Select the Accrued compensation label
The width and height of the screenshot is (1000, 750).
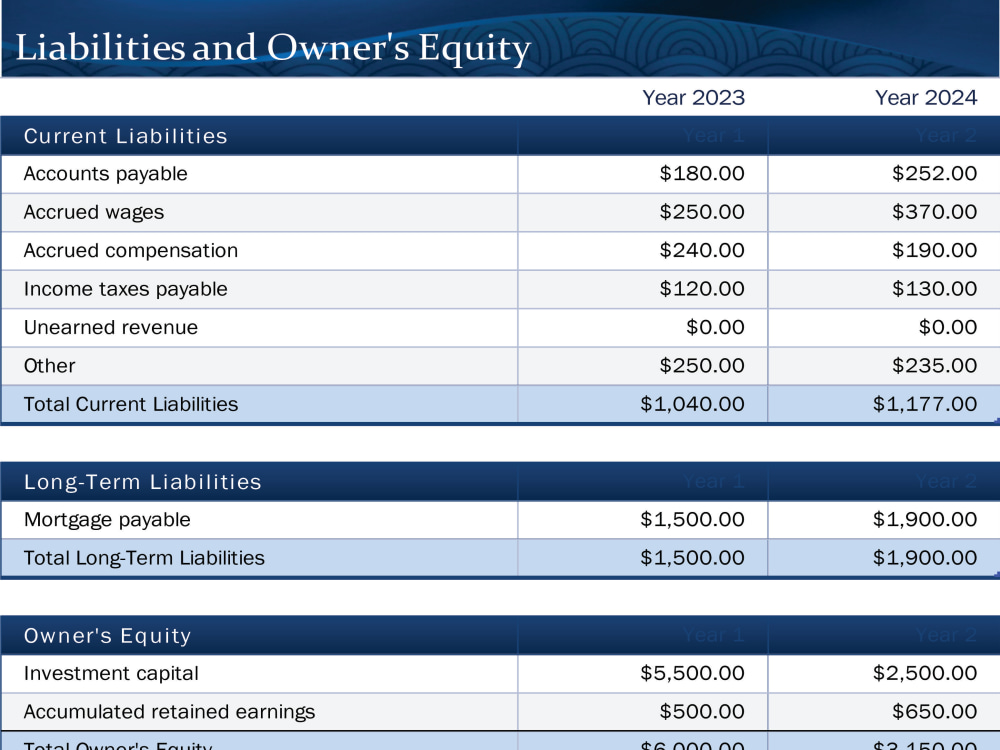(x=131, y=251)
